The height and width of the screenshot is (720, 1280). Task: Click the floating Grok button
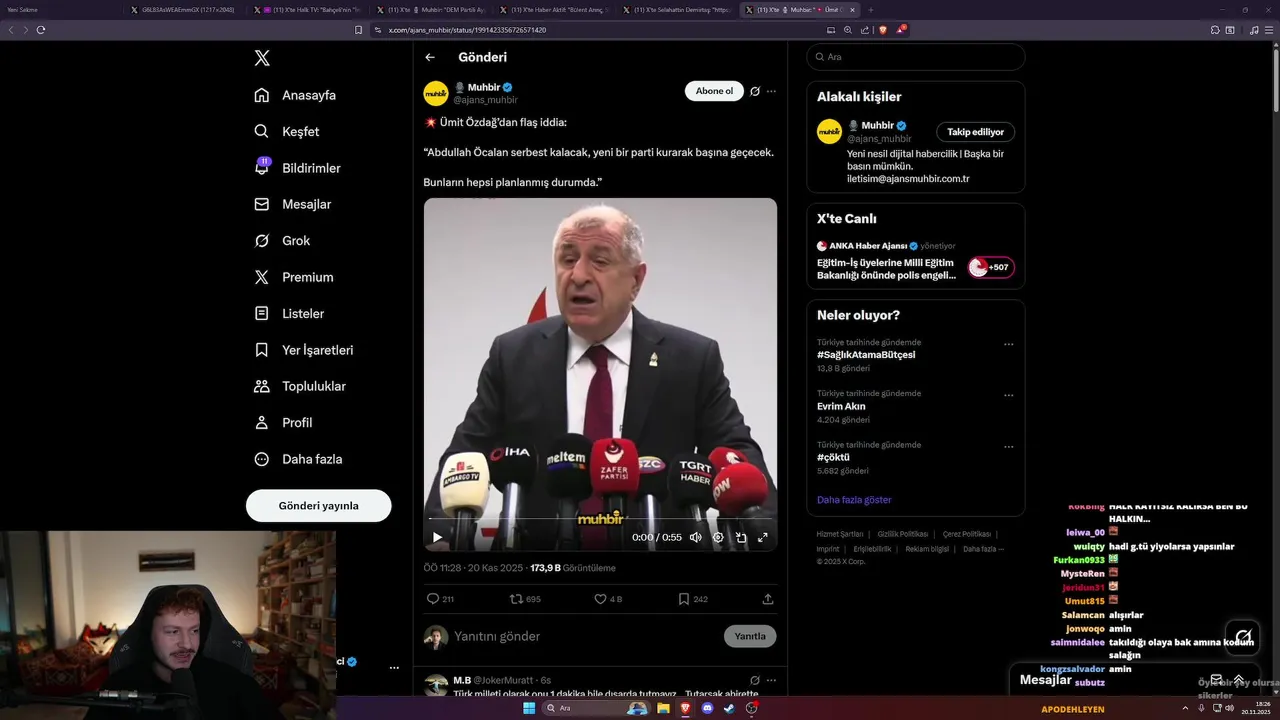pos(1243,636)
